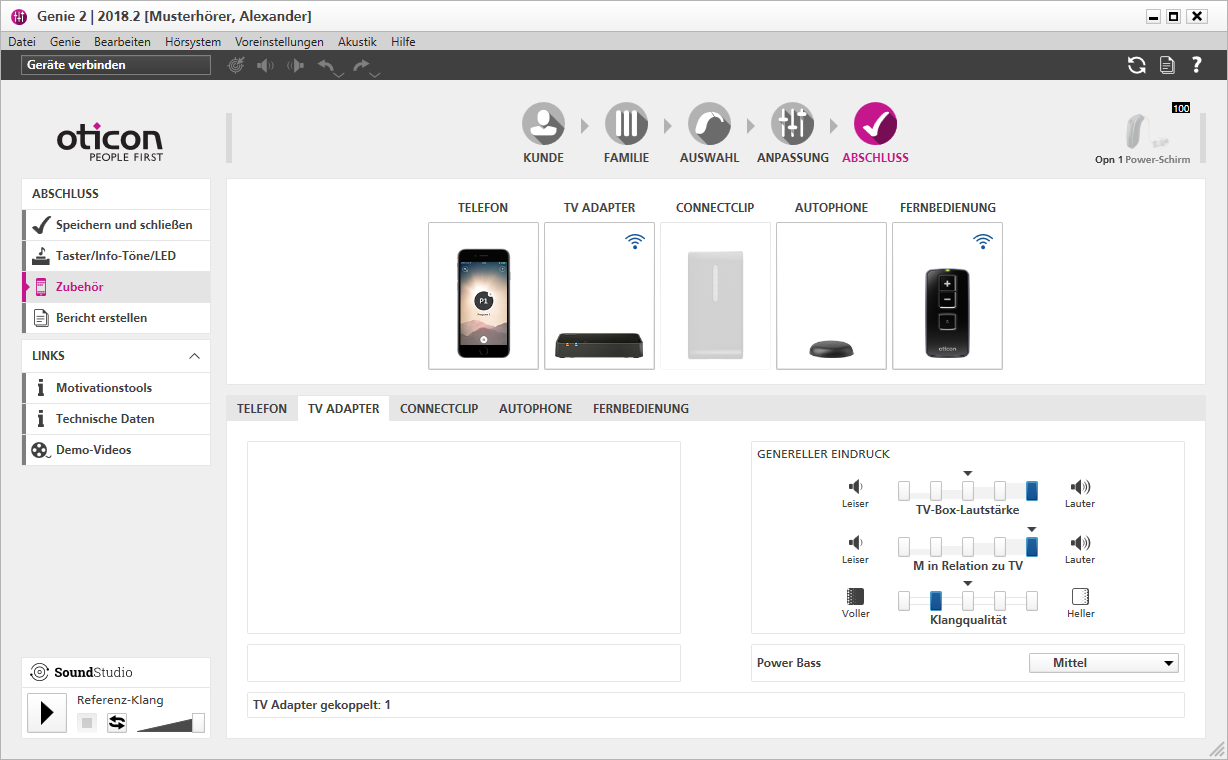
Task: Click the refresh icon in top toolbar
Action: tap(1137, 65)
